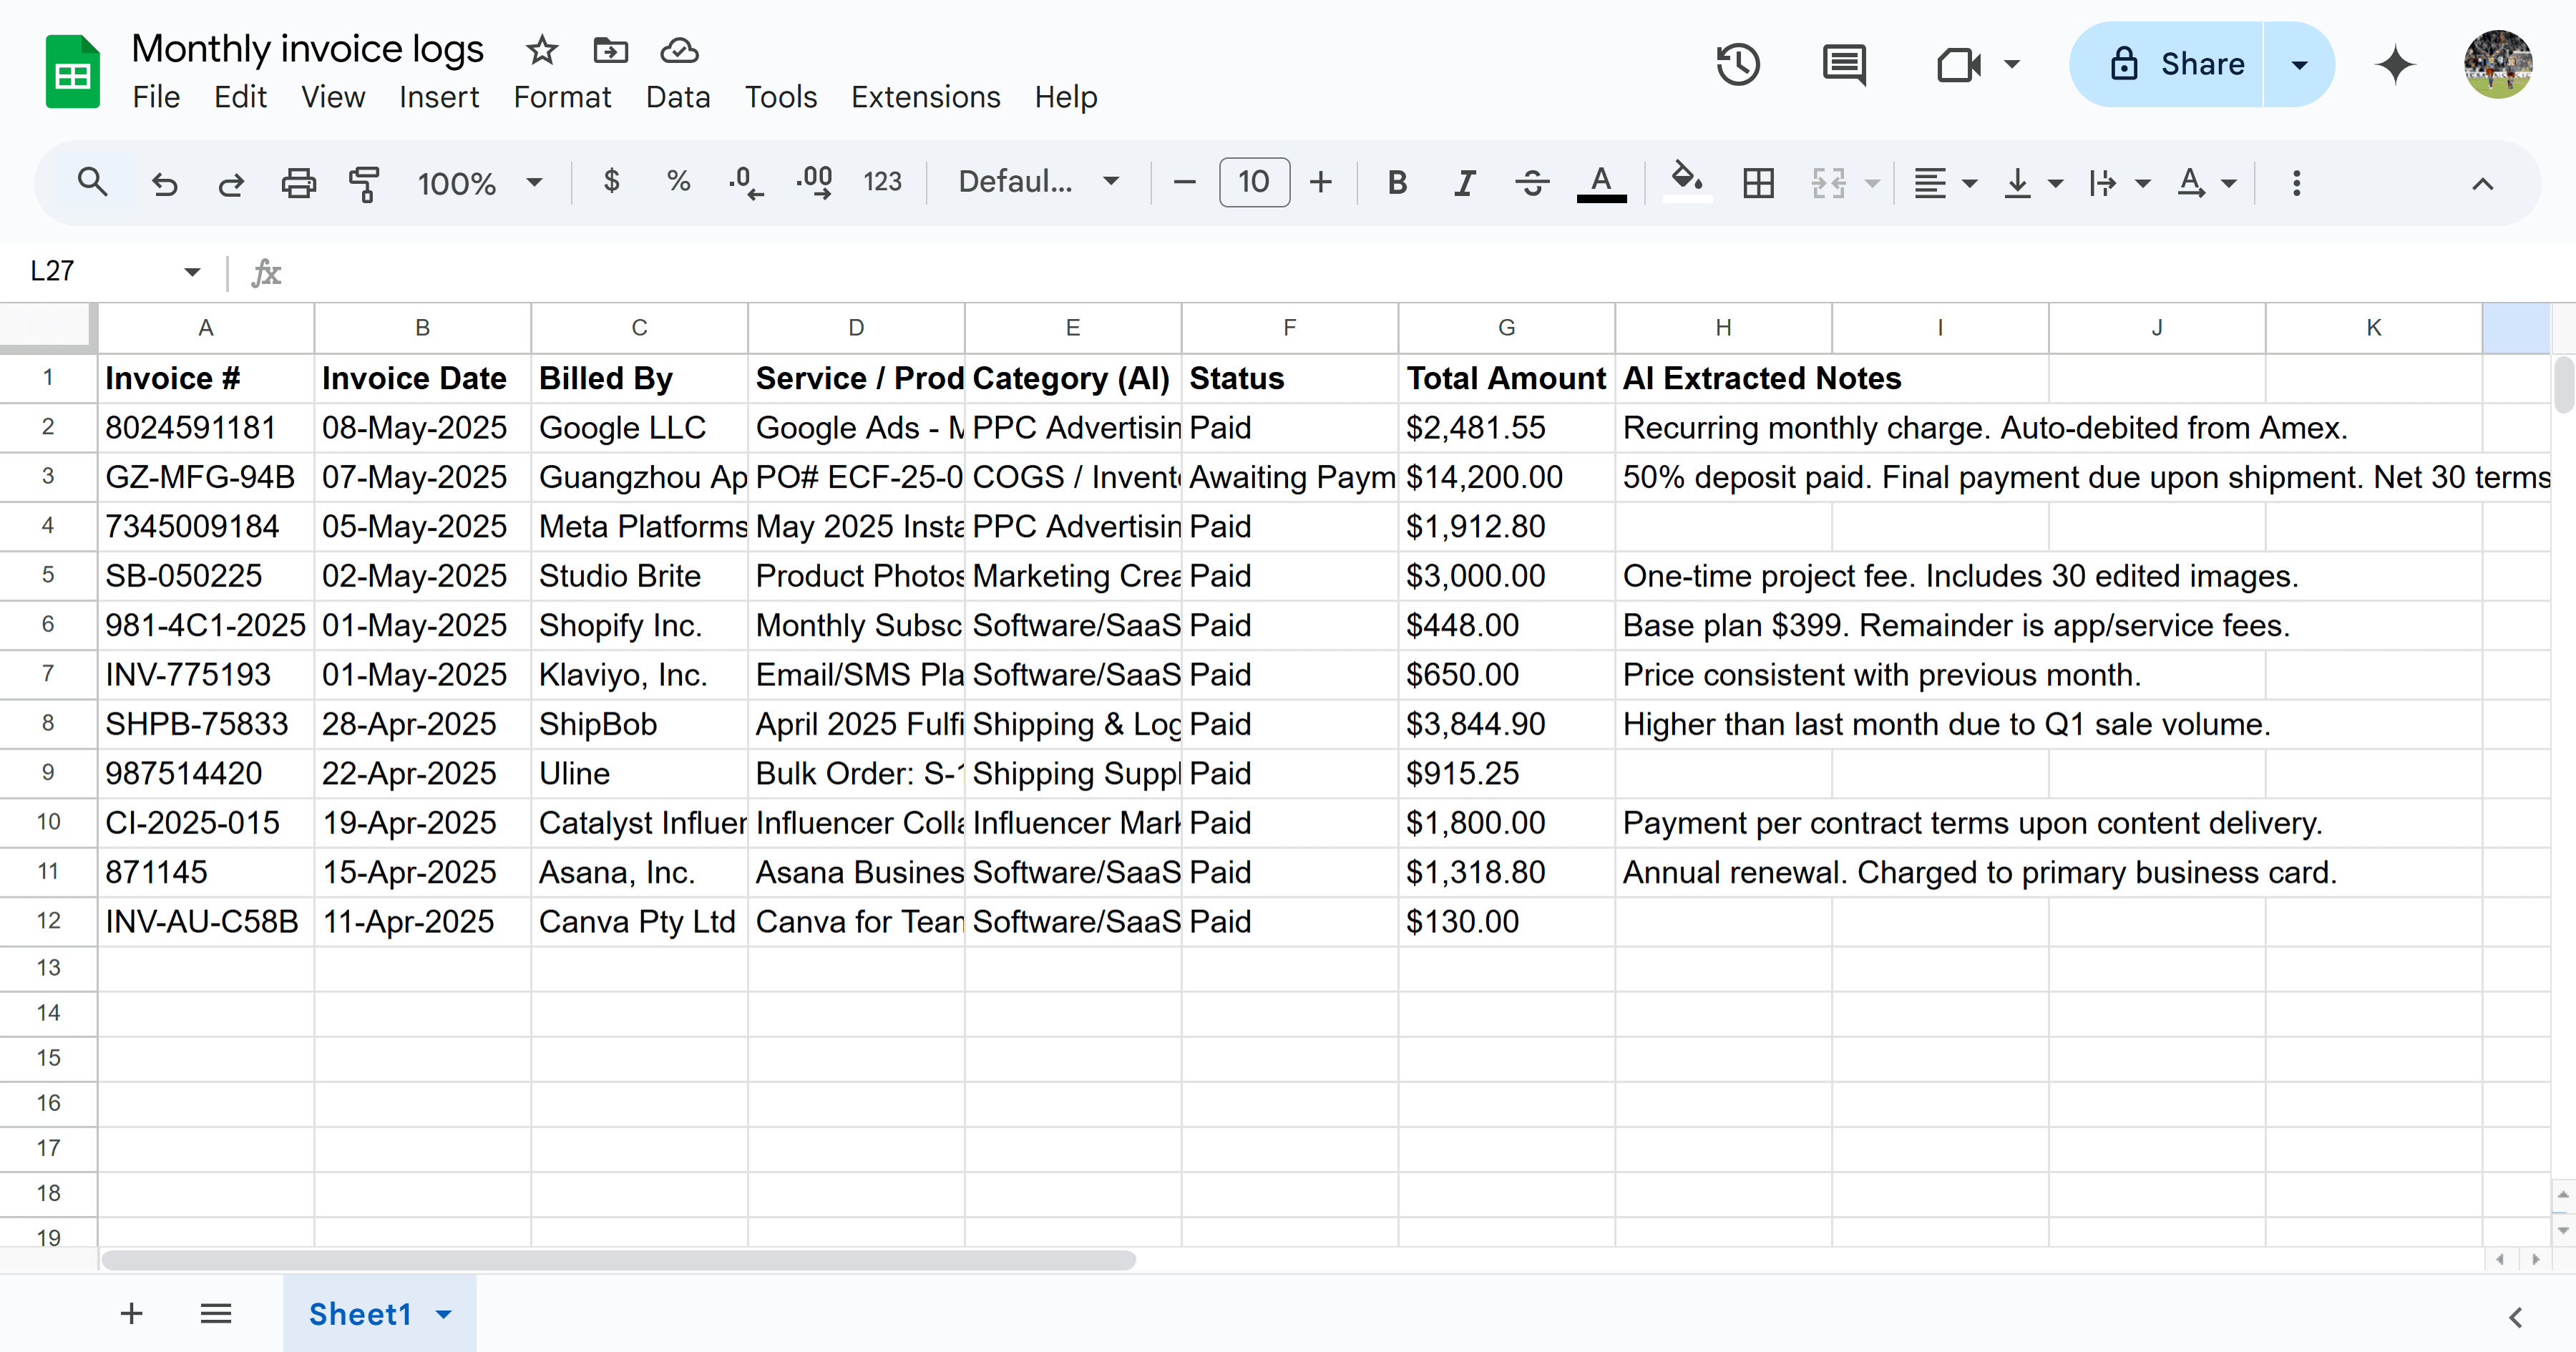This screenshot has height=1352, width=2576.
Task: Expand the Share options dropdown arrow
Action: click(x=2299, y=65)
